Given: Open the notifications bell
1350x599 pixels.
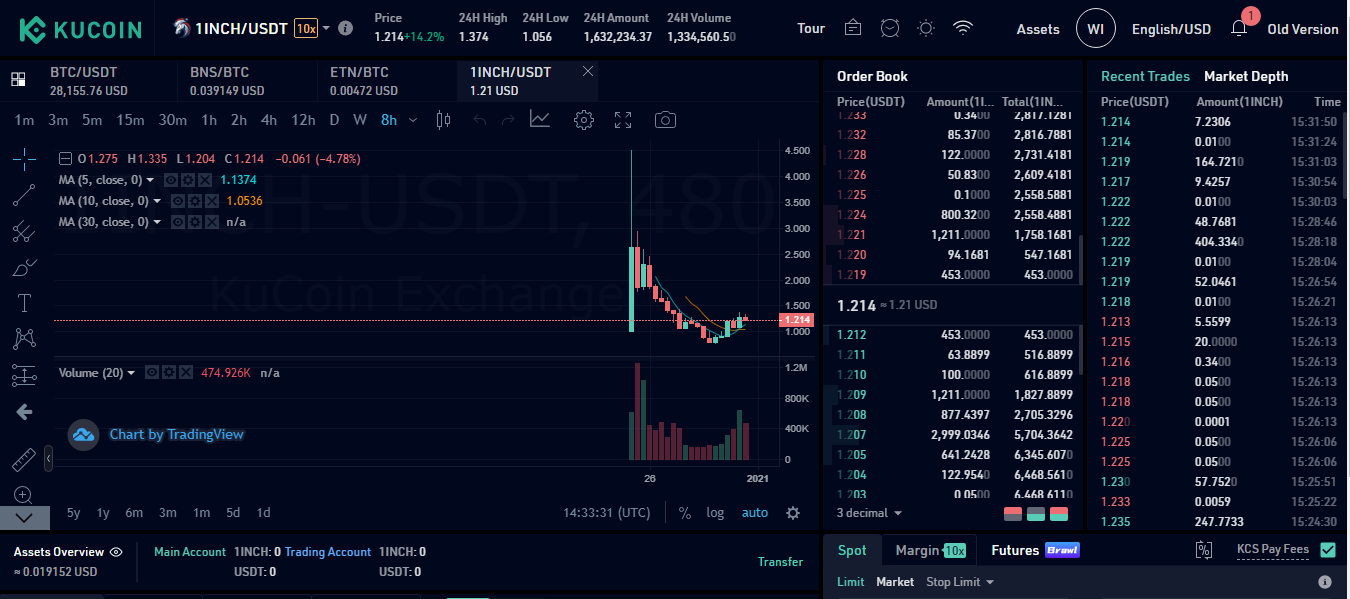Looking at the screenshot, I should pos(1239,28).
